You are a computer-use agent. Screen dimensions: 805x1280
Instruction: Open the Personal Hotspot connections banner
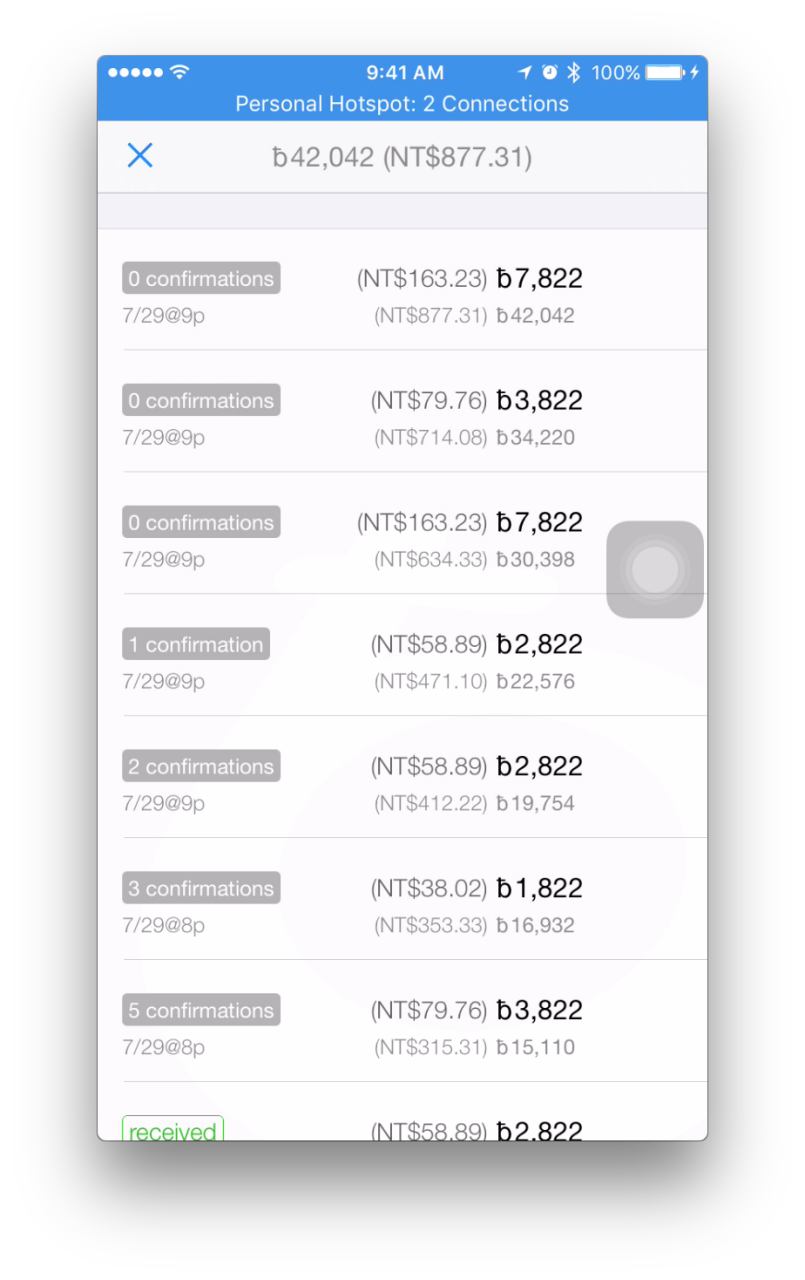pyautogui.click(x=402, y=103)
